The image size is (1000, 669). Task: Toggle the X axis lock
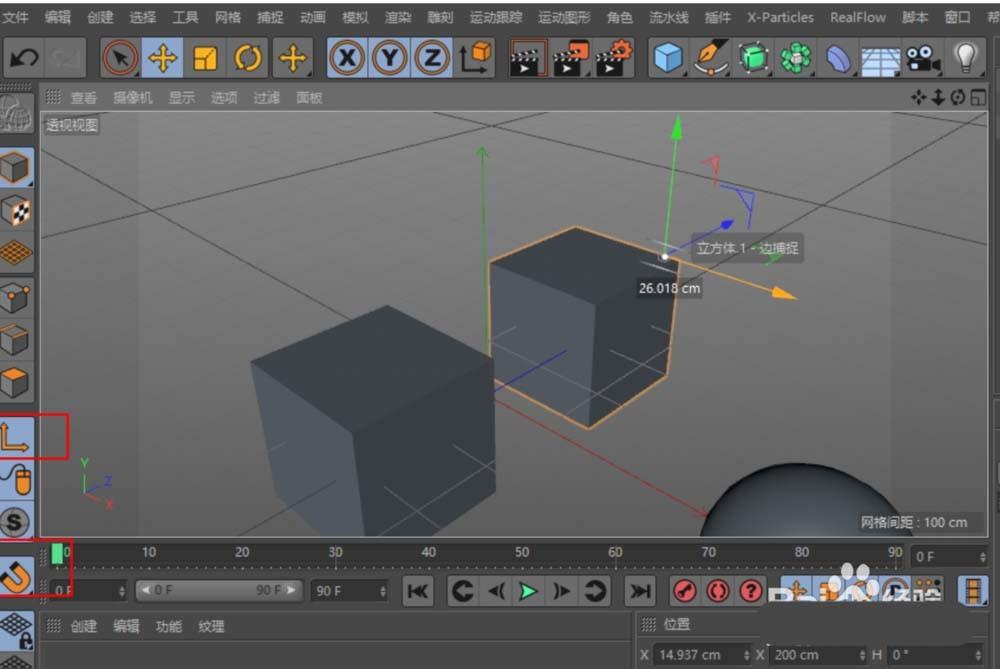pos(347,58)
